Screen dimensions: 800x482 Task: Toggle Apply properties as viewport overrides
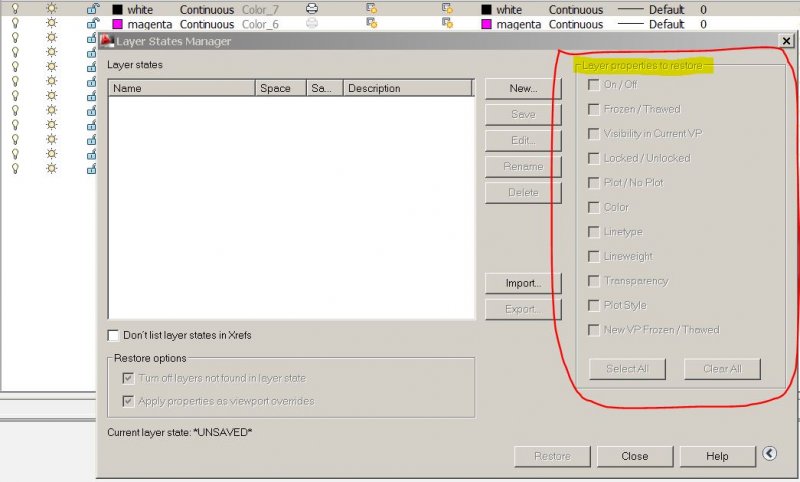point(128,401)
